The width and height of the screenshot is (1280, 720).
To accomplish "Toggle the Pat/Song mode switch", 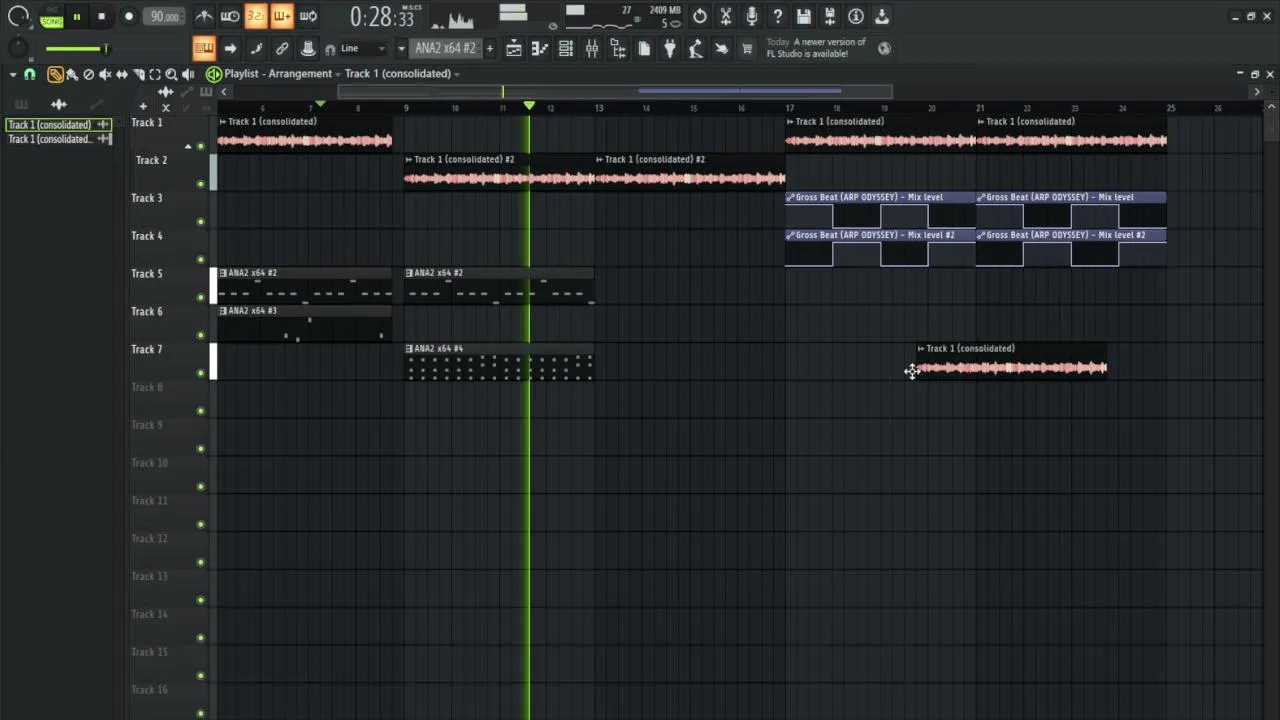I will click(51, 16).
